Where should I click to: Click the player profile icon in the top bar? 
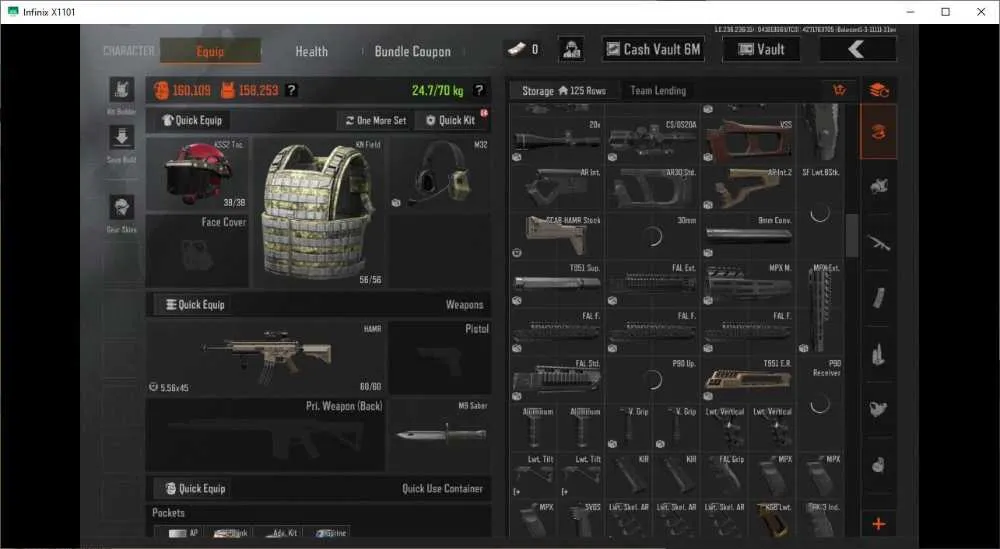tap(571, 49)
